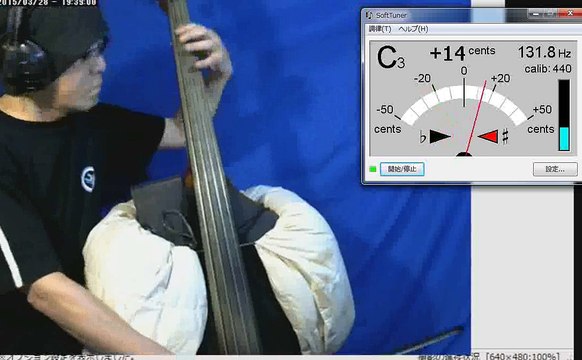
Task: Click the red sharp arrow indicator
Action: pyautogui.click(x=488, y=136)
